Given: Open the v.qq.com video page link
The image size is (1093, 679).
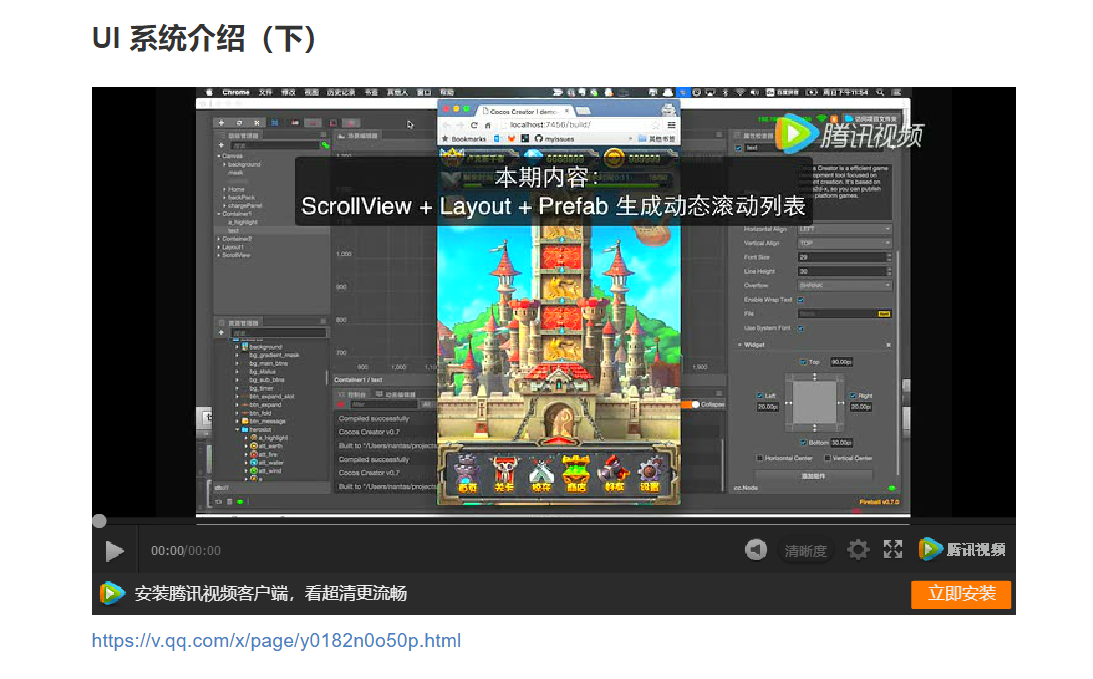Looking at the screenshot, I should click(x=276, y=641).
